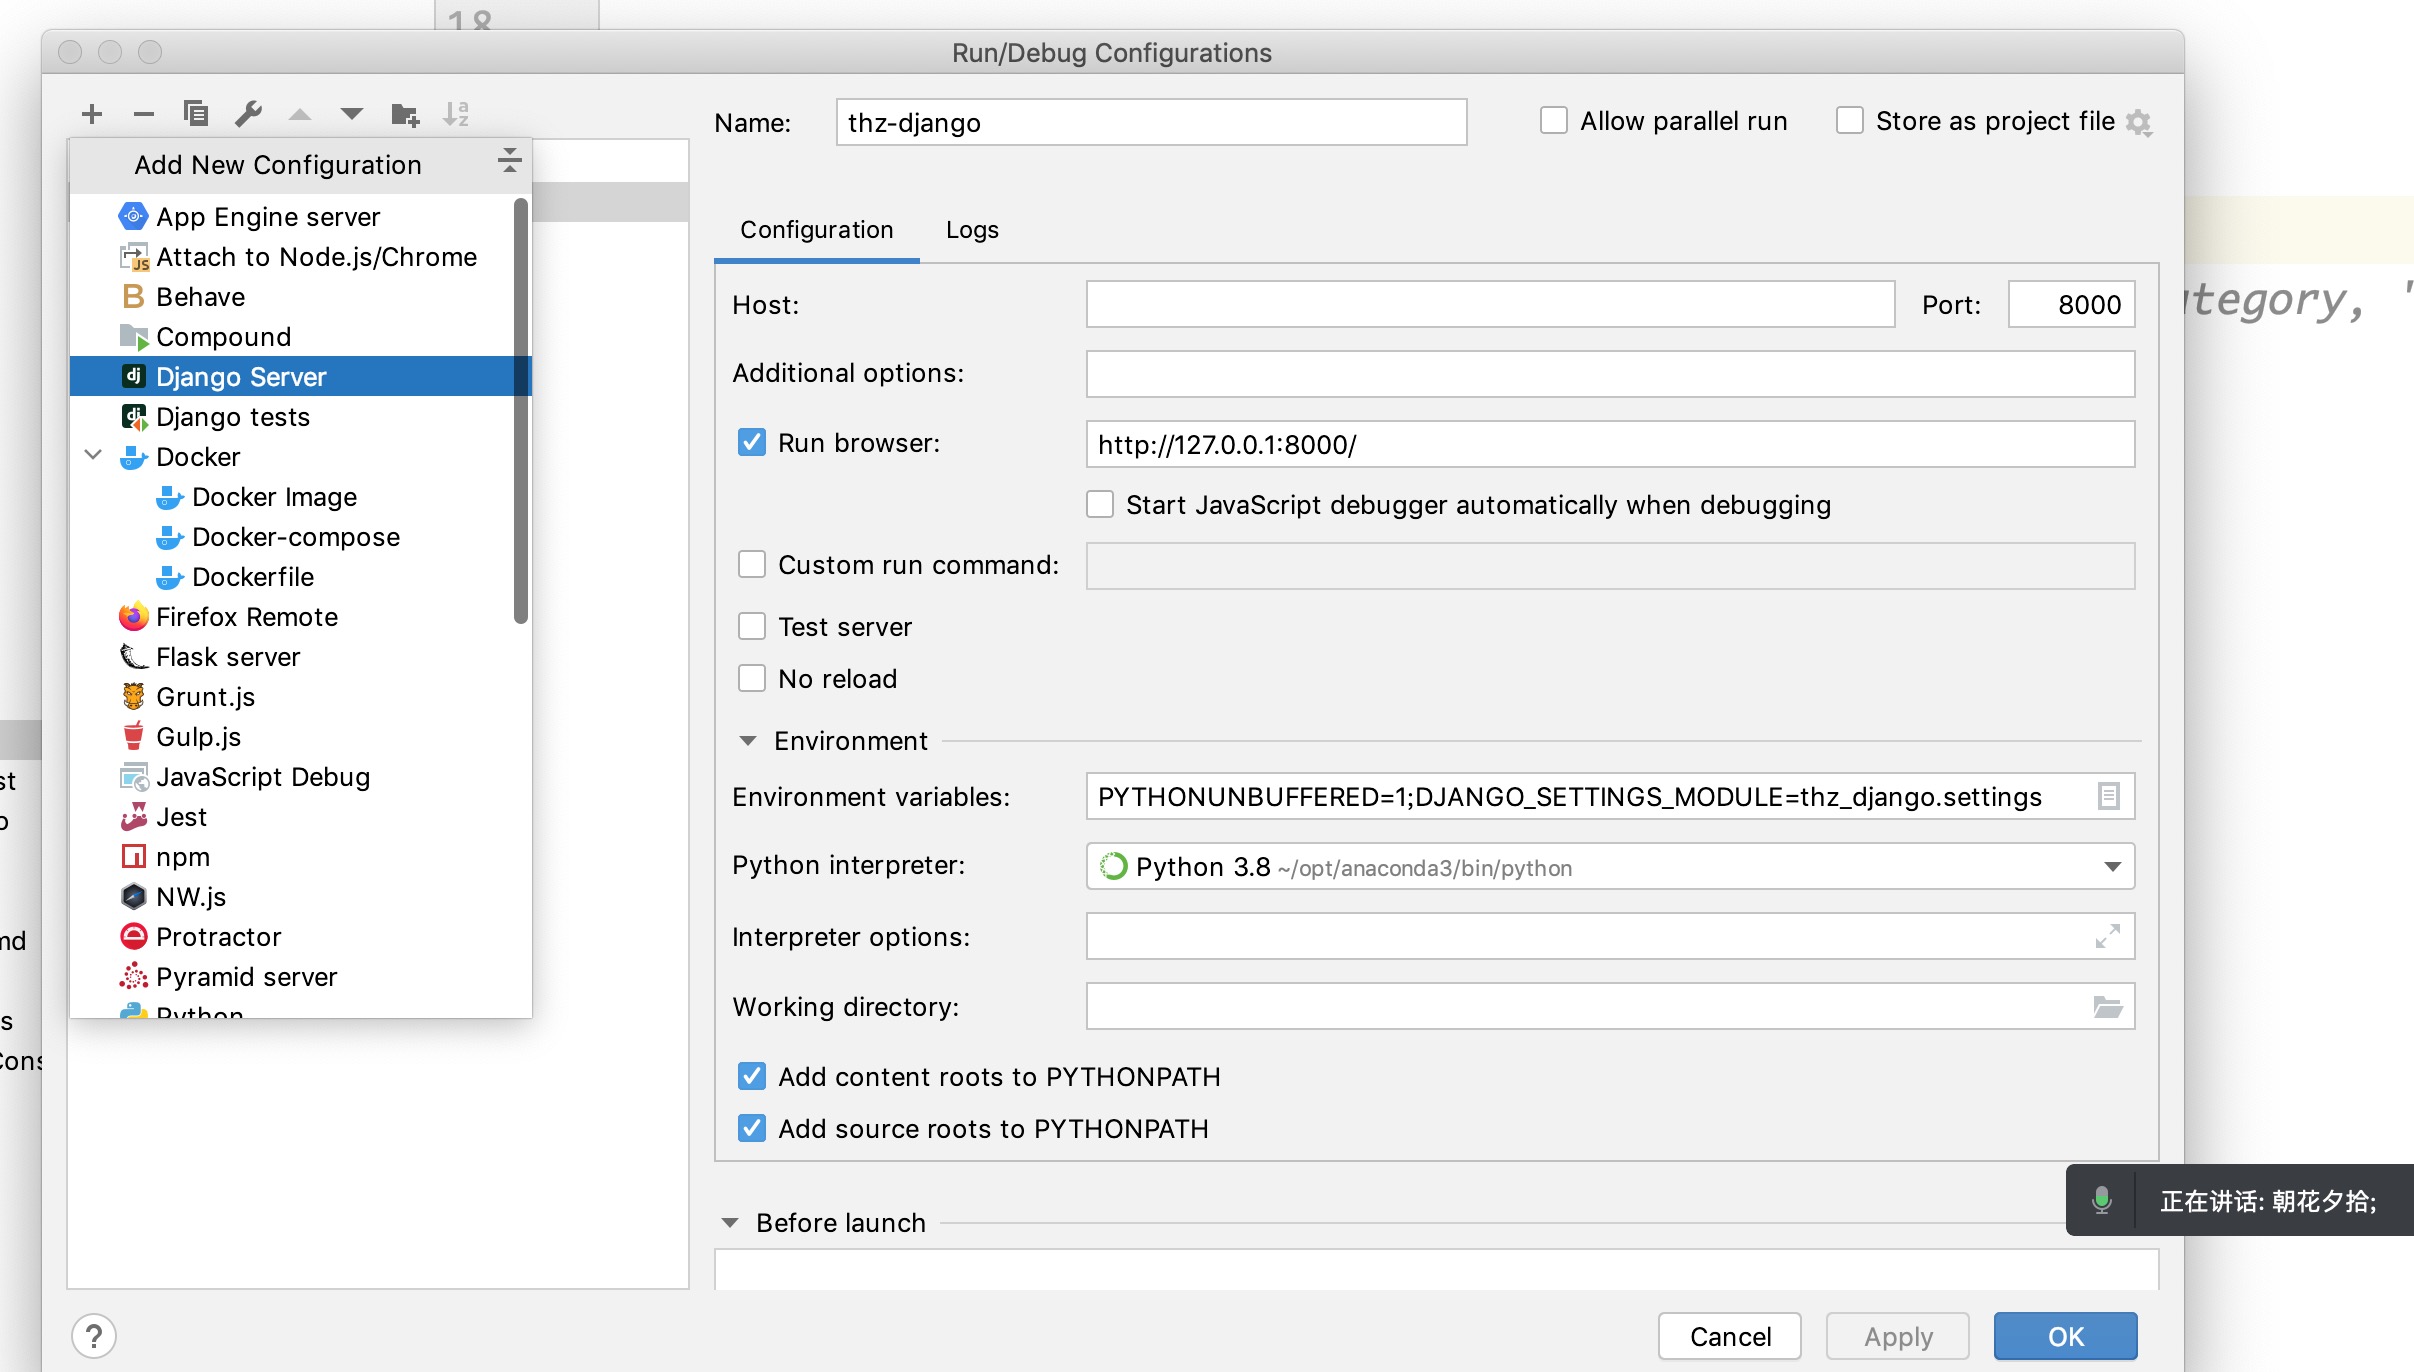Switch to the Logs tab

point(972,230)
